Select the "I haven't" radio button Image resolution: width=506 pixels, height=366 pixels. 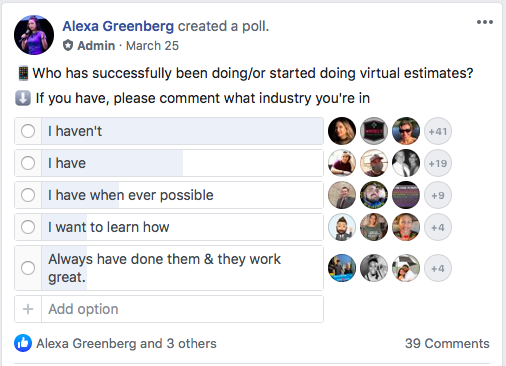(28, 131)
